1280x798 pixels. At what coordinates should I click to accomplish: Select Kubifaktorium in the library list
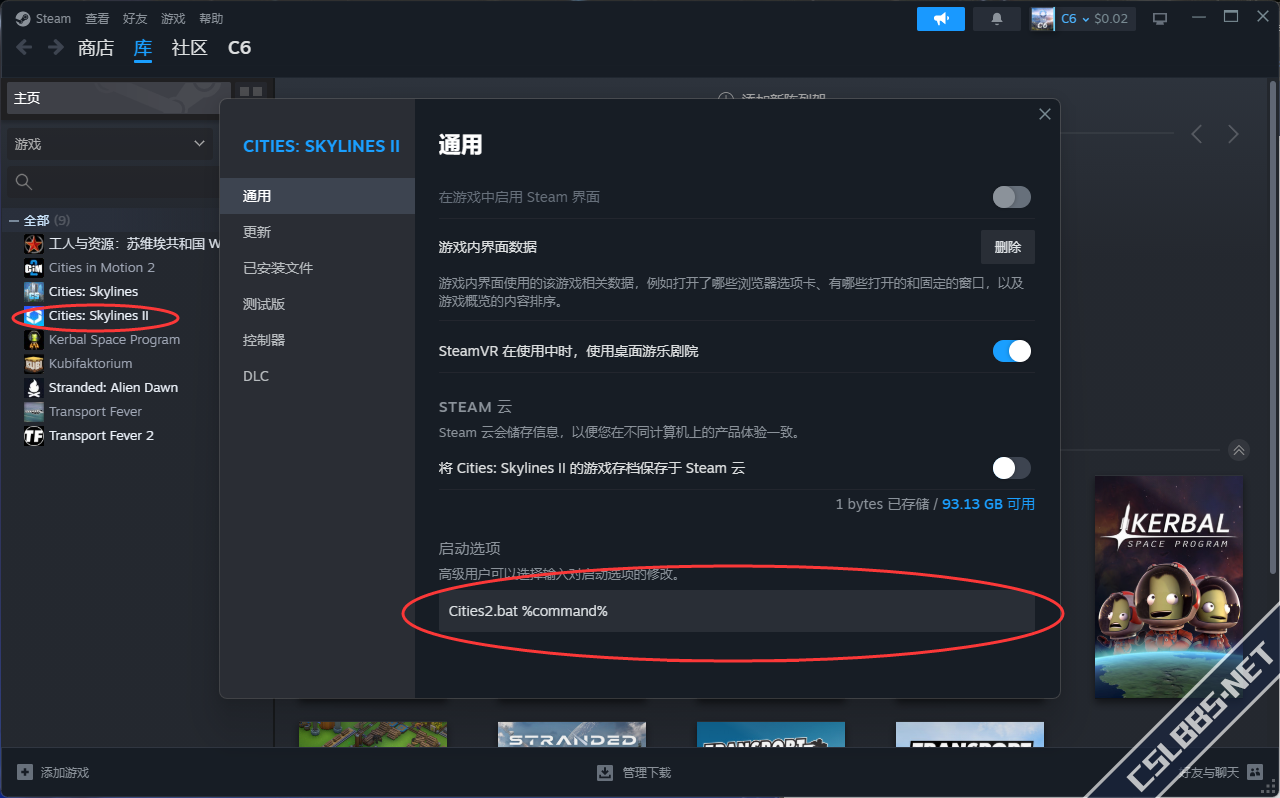90,363
